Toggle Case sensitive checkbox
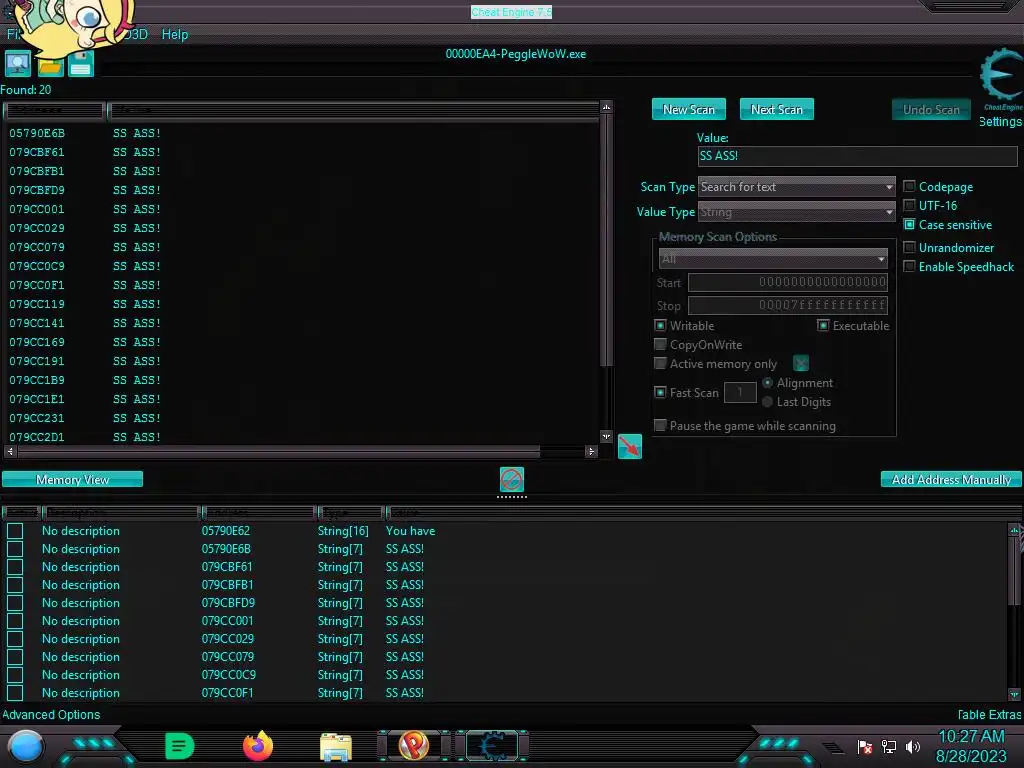 pos(909,225)
